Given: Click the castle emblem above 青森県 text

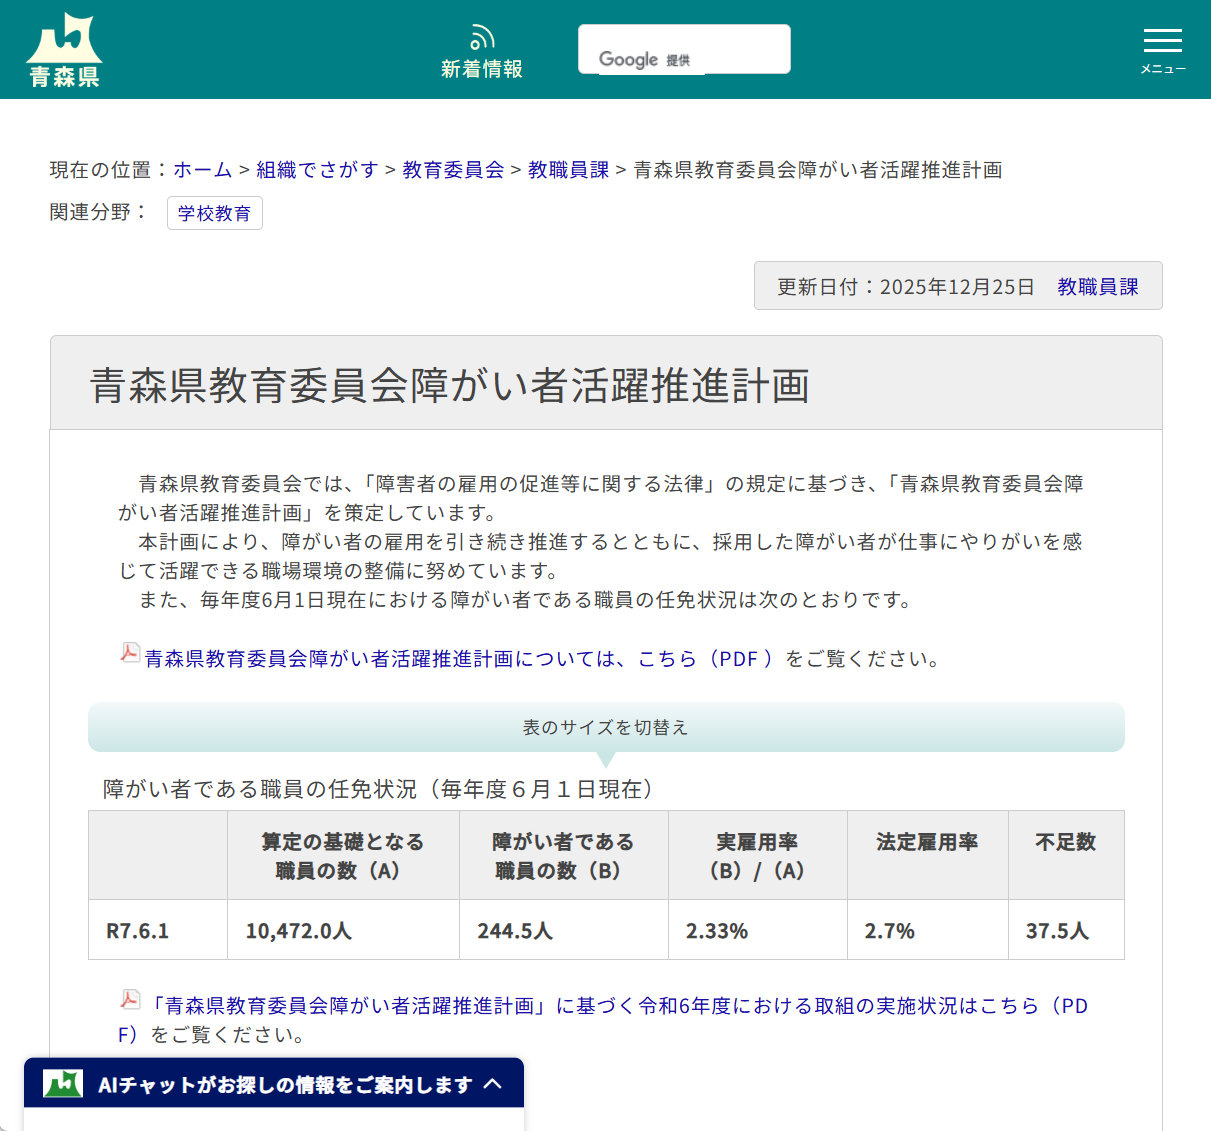Looking at the screenshot, I should click(x=63, y=32).
